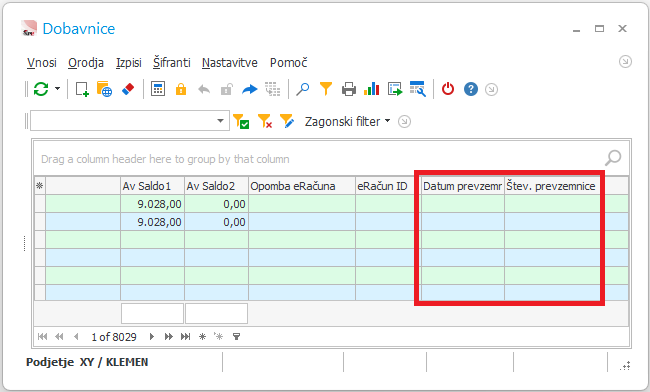Screen dimensions: 650x392
Task: Click the Av Saldo2 footer summary box
Action: (x=216, y=313)
